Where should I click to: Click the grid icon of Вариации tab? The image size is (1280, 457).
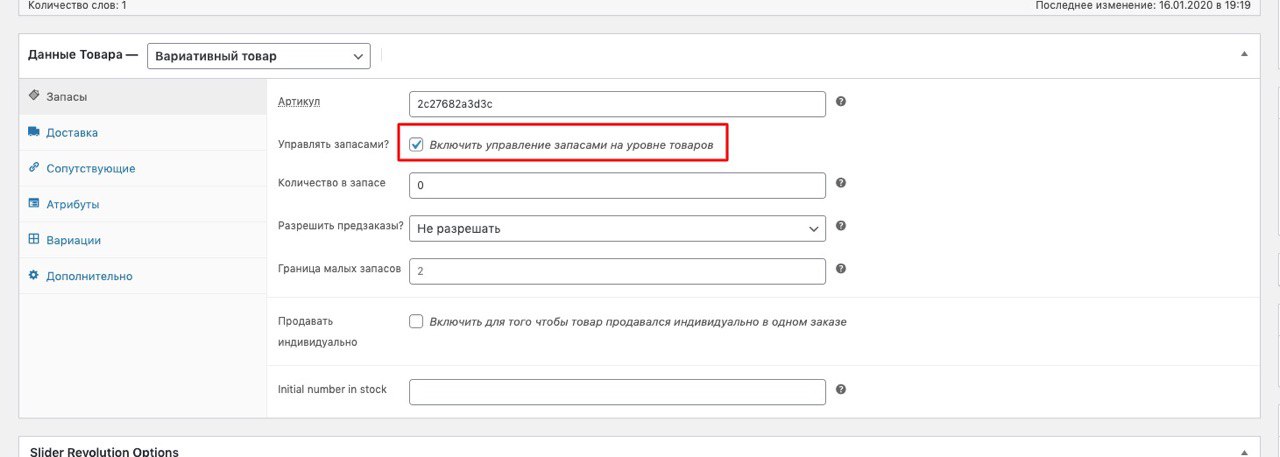click(x=34, y=240)
